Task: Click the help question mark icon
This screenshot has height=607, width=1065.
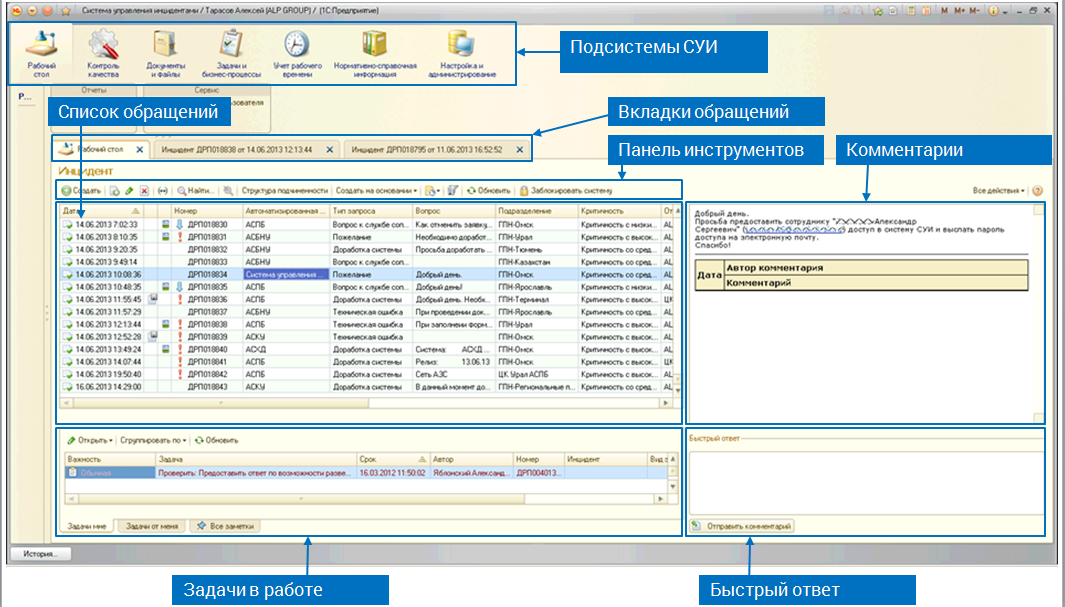Action: (1037, 191)
